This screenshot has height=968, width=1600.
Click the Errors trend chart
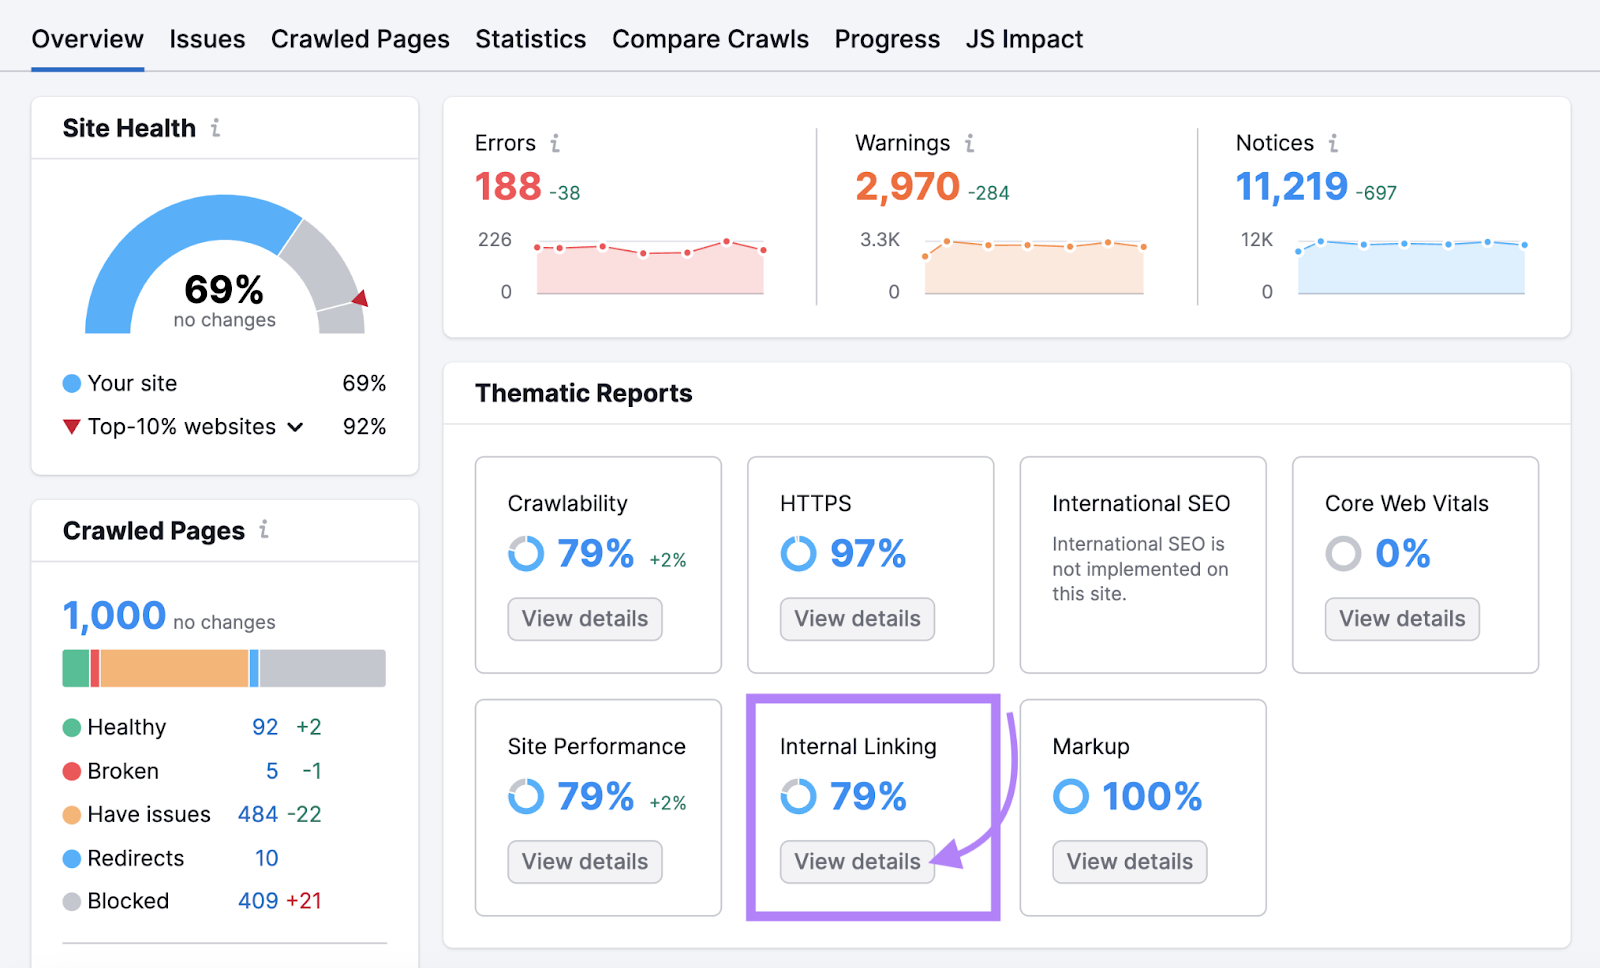(649, 264)
